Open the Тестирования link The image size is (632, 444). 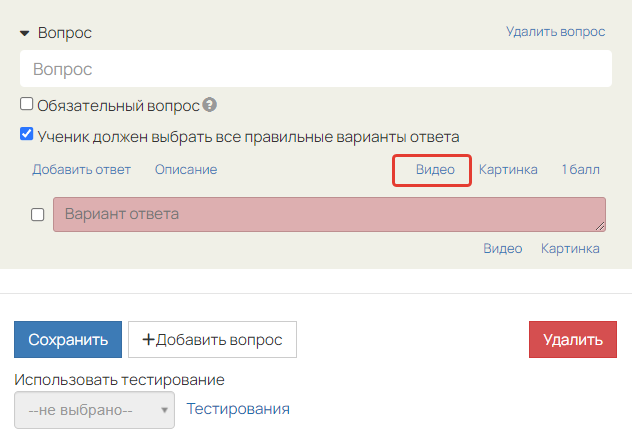point(238,409)
